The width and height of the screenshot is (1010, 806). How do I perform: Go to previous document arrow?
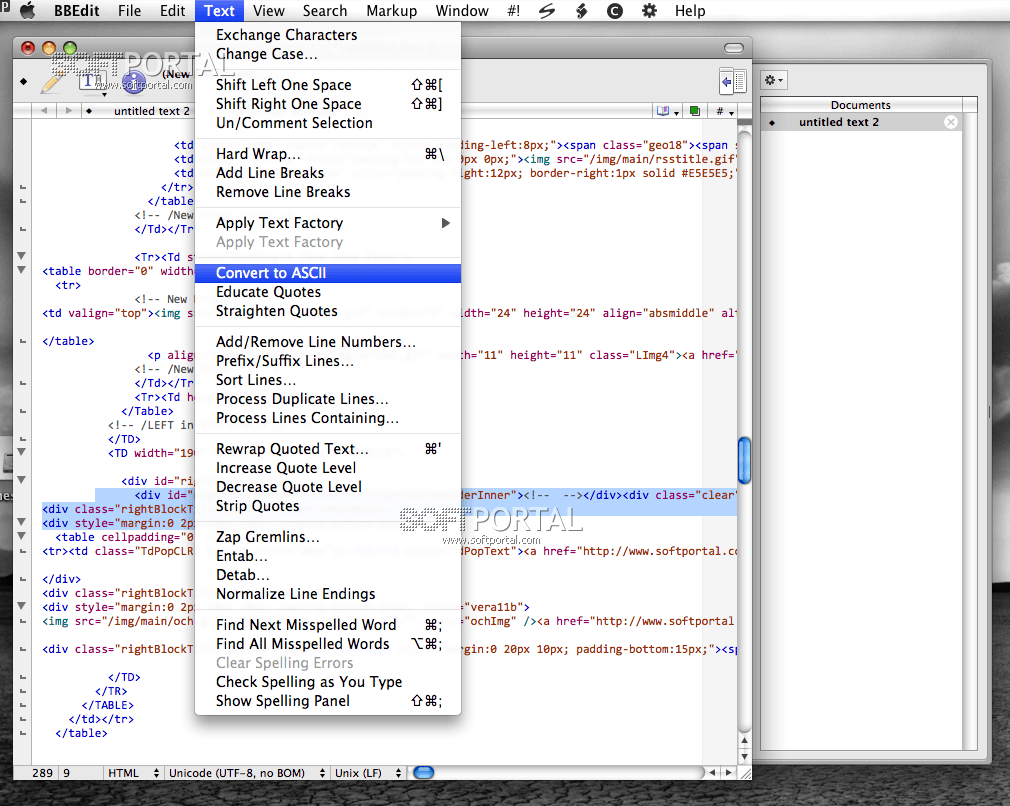click(44, 111)
